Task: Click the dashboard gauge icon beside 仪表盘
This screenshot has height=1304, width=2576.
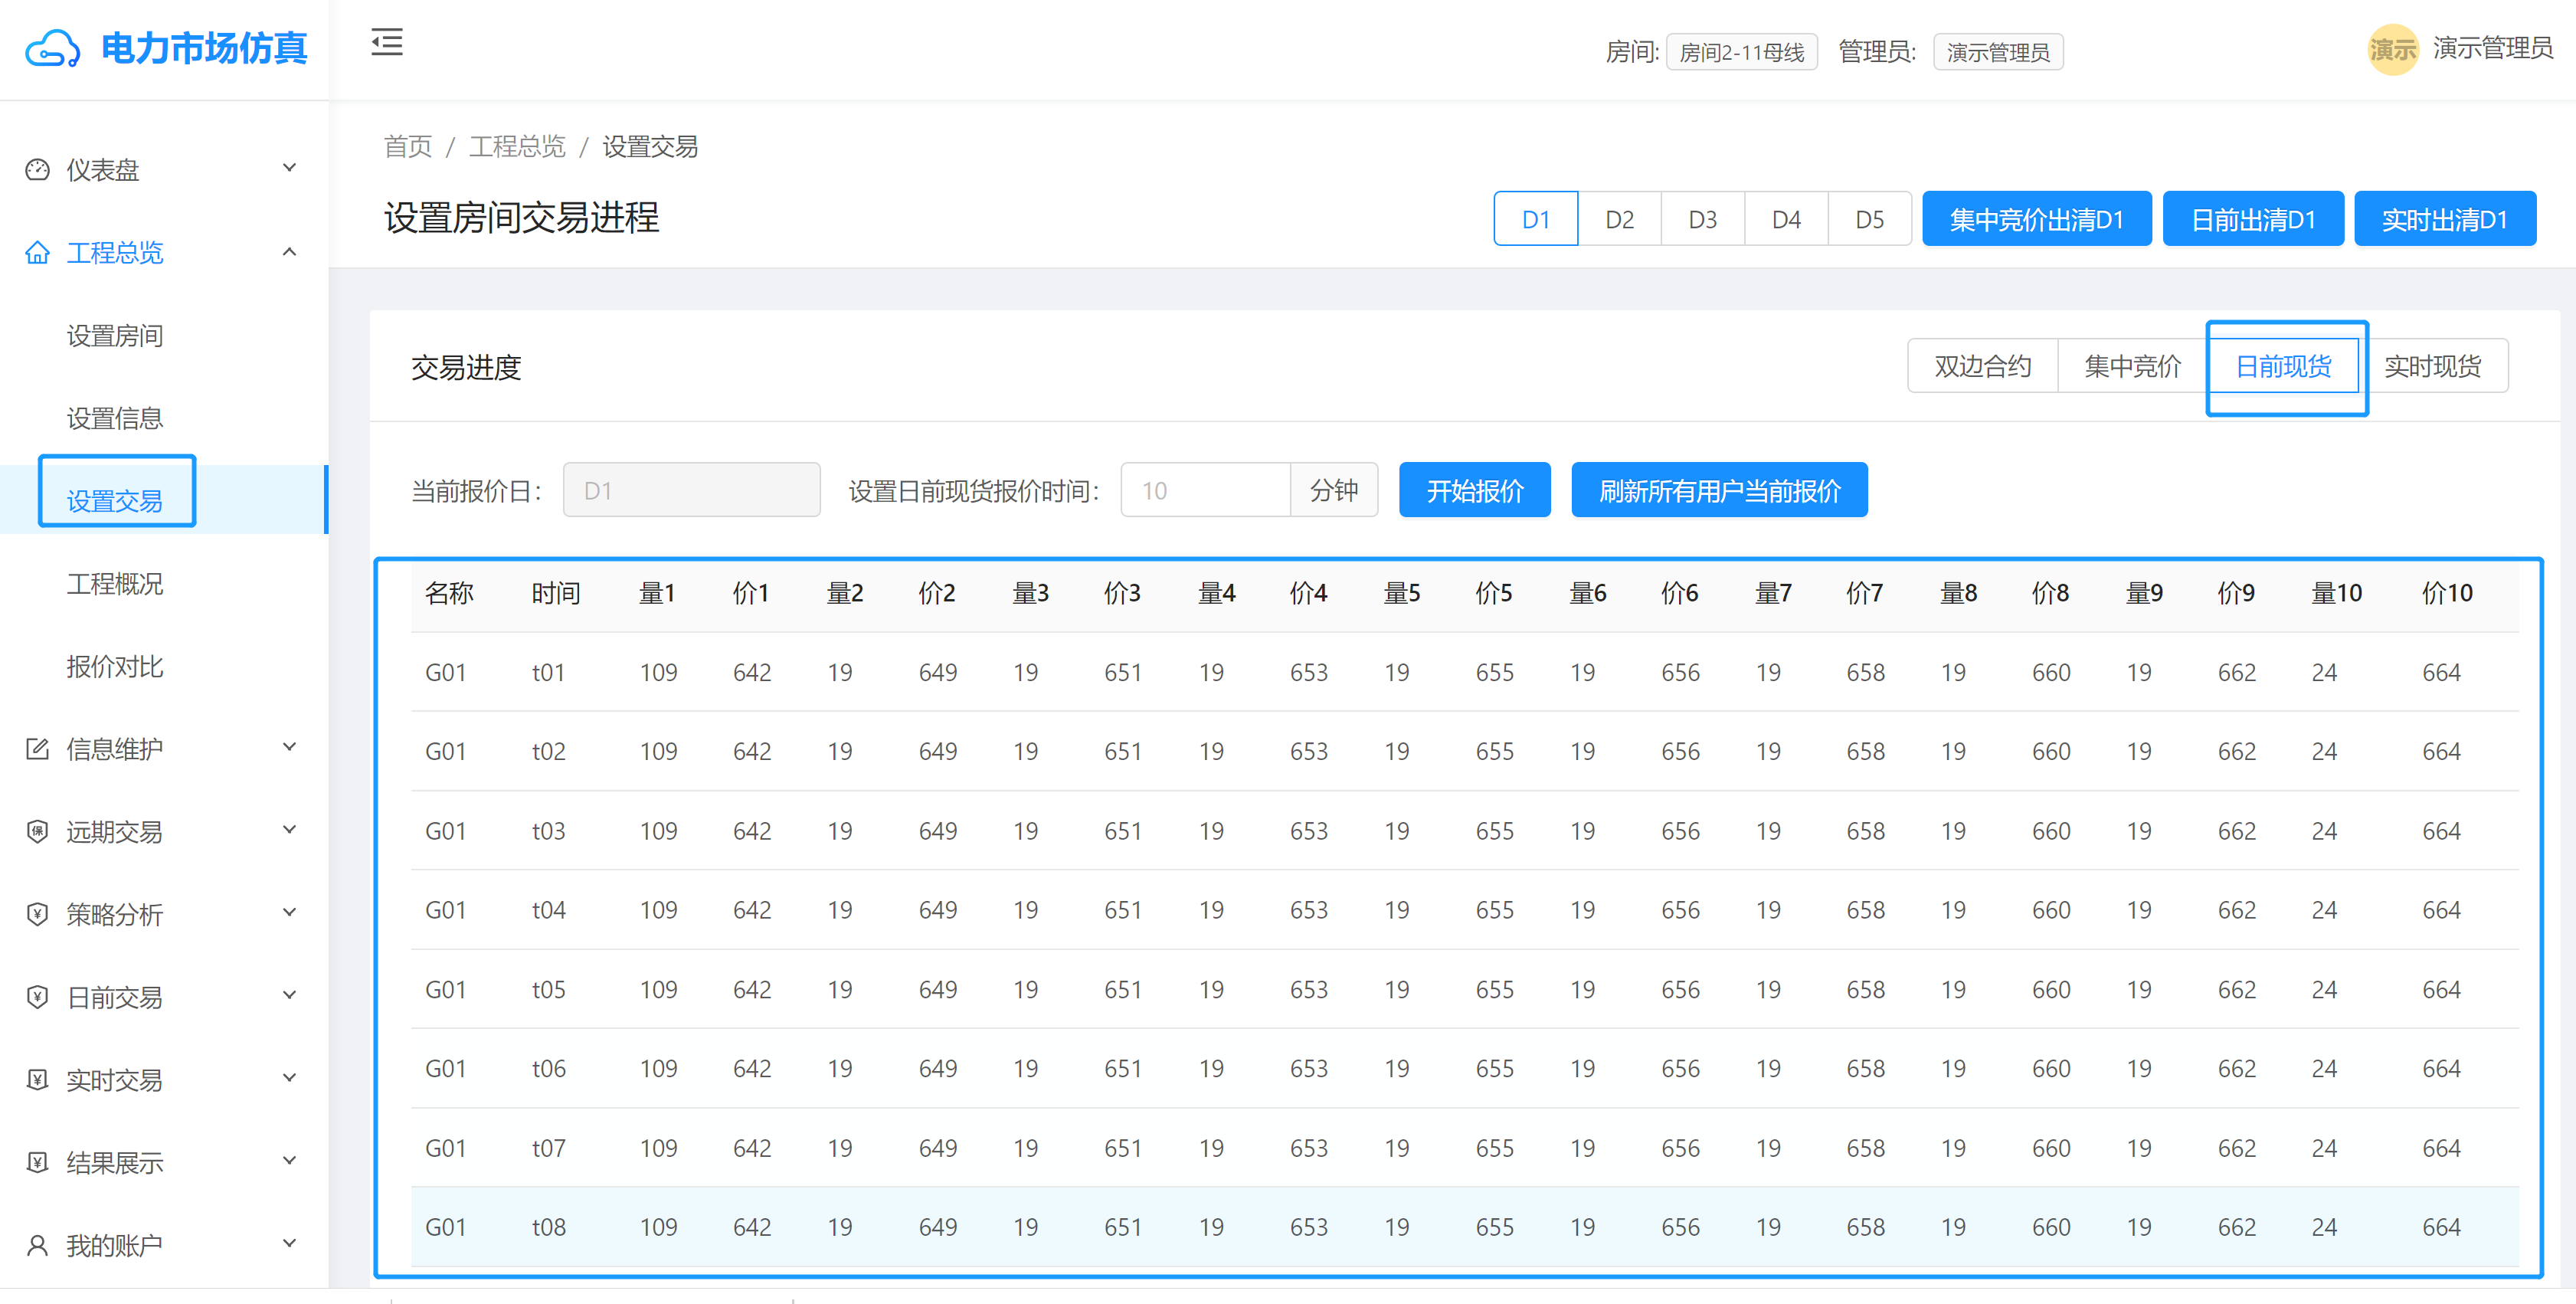Action: click(x=37, y=169)
